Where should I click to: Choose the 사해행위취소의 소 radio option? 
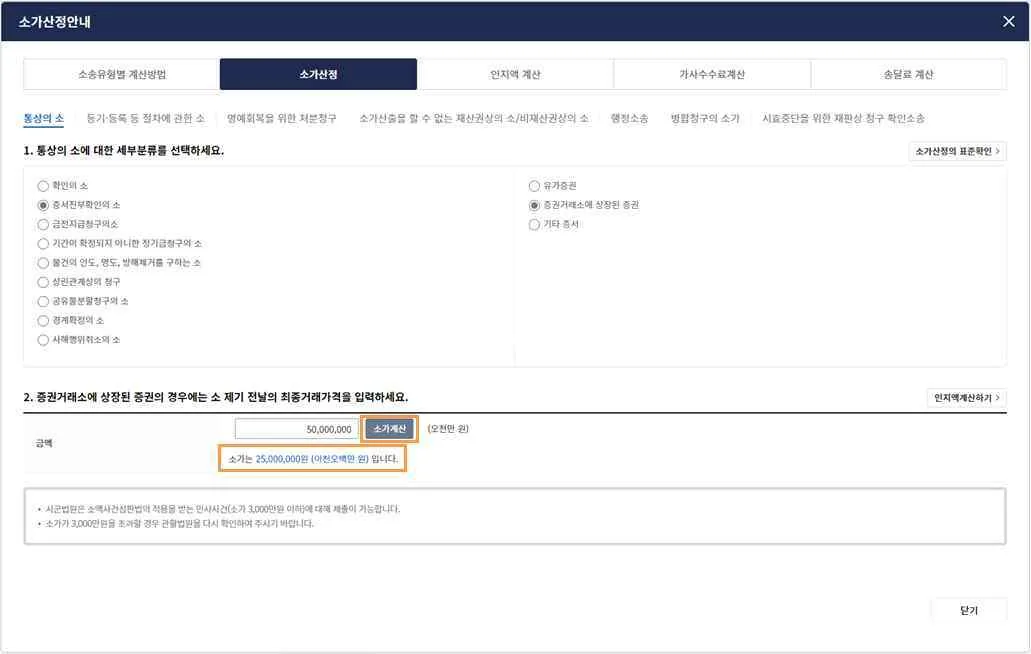(x=43, y=340)
